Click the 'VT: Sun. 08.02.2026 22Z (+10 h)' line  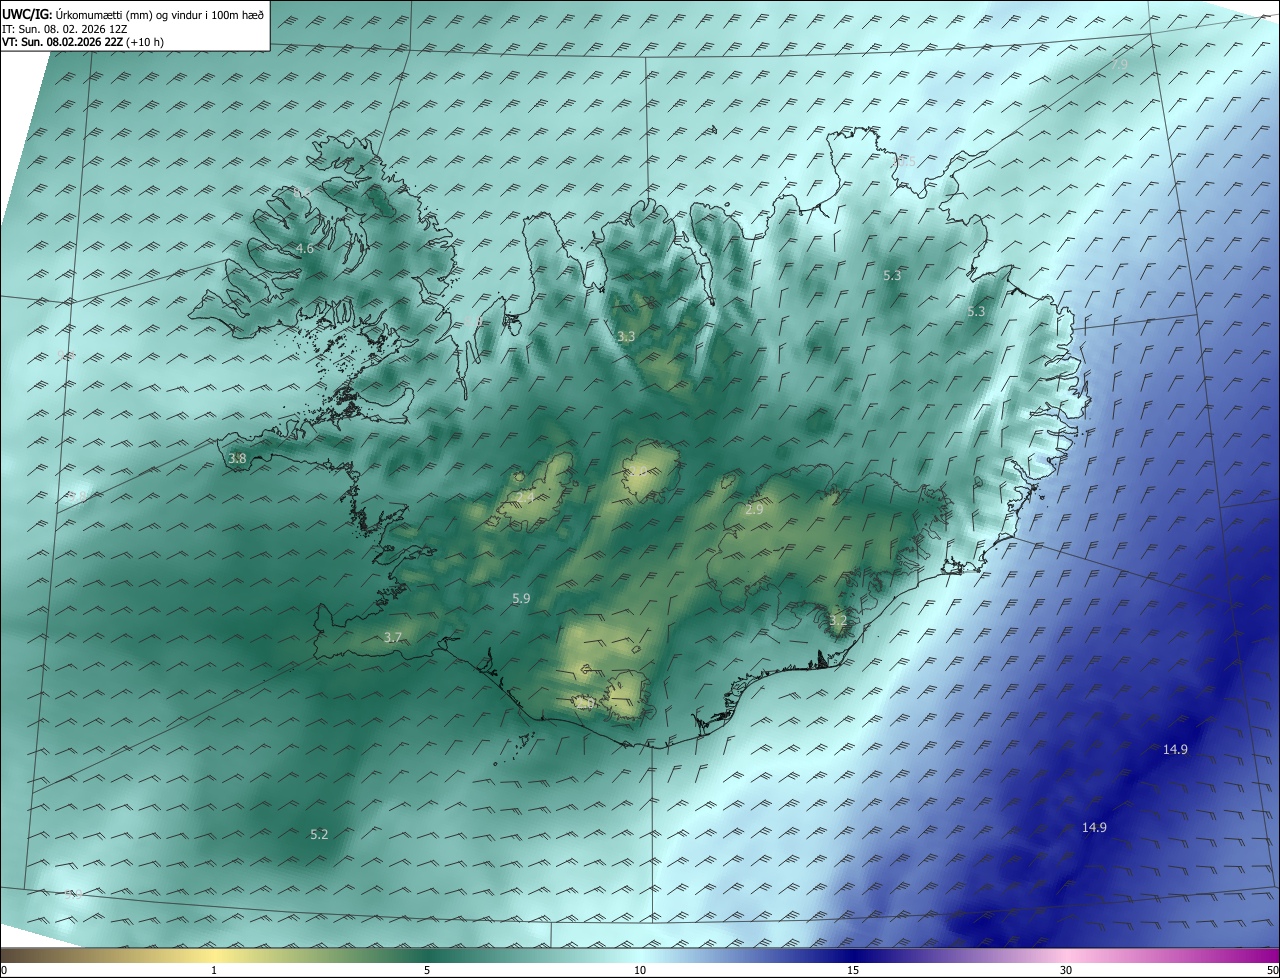click(x=83, y=42)
